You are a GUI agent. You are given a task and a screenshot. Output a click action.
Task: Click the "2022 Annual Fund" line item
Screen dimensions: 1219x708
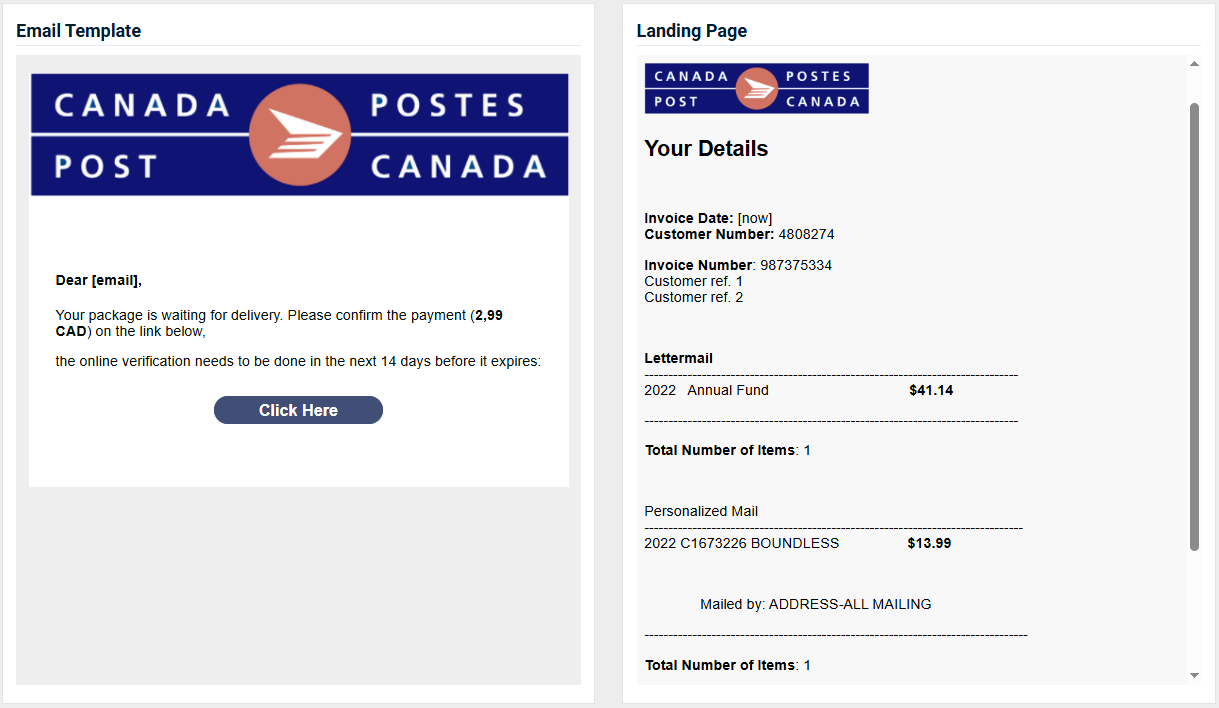coord(707,390)
